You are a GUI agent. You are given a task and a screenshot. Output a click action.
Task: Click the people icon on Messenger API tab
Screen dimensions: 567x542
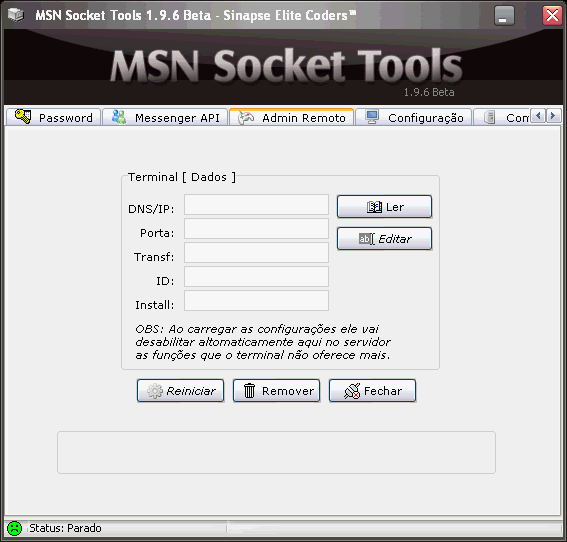coord(119,117)
